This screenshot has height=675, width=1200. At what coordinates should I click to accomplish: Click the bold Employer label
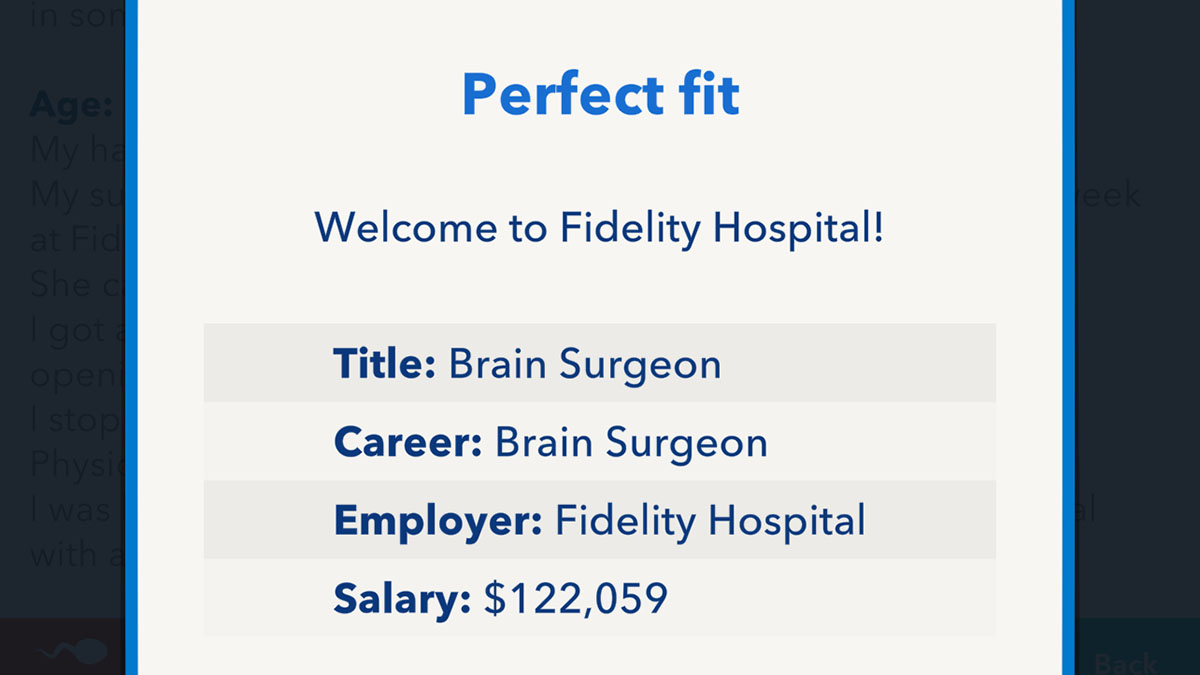pos(438,520)
